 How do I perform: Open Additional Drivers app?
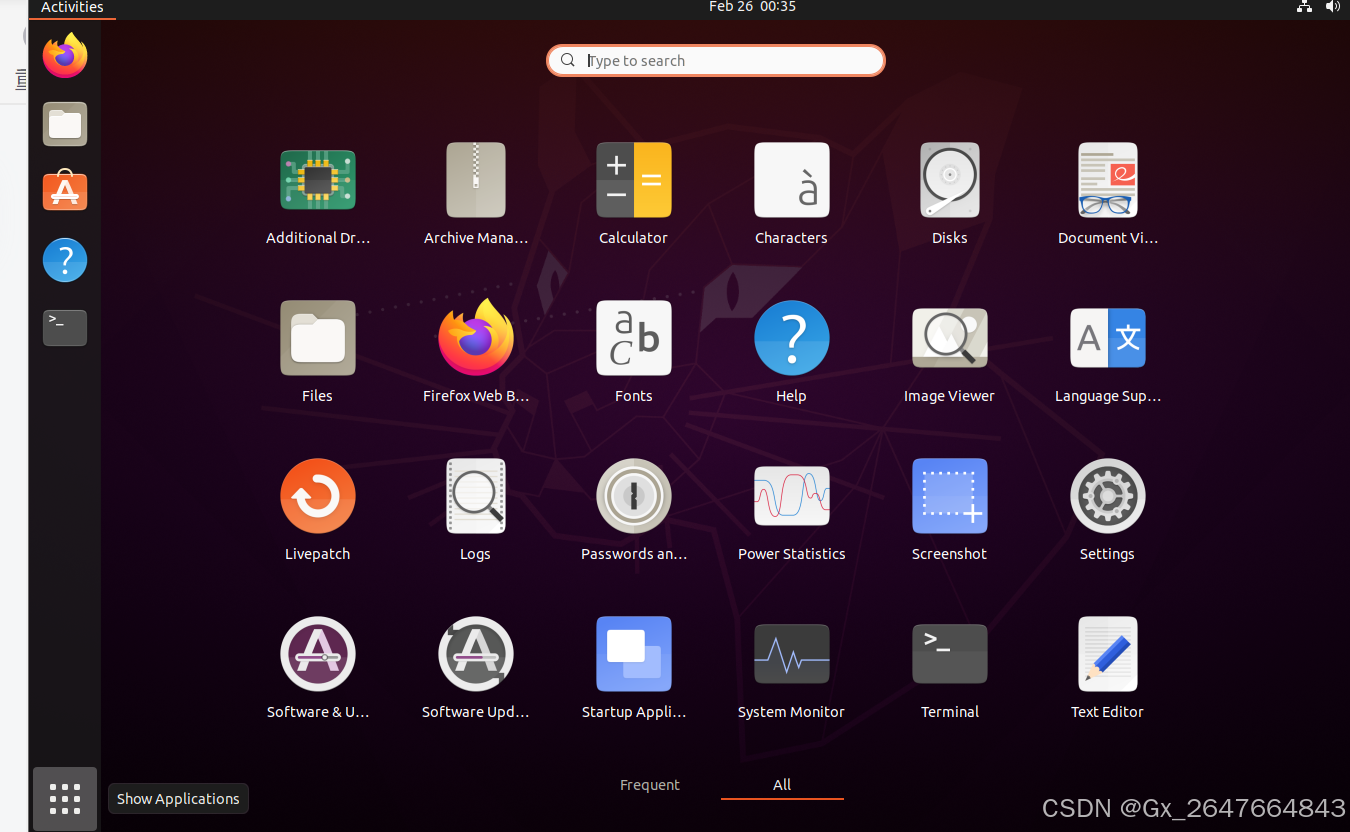(318, 180)
